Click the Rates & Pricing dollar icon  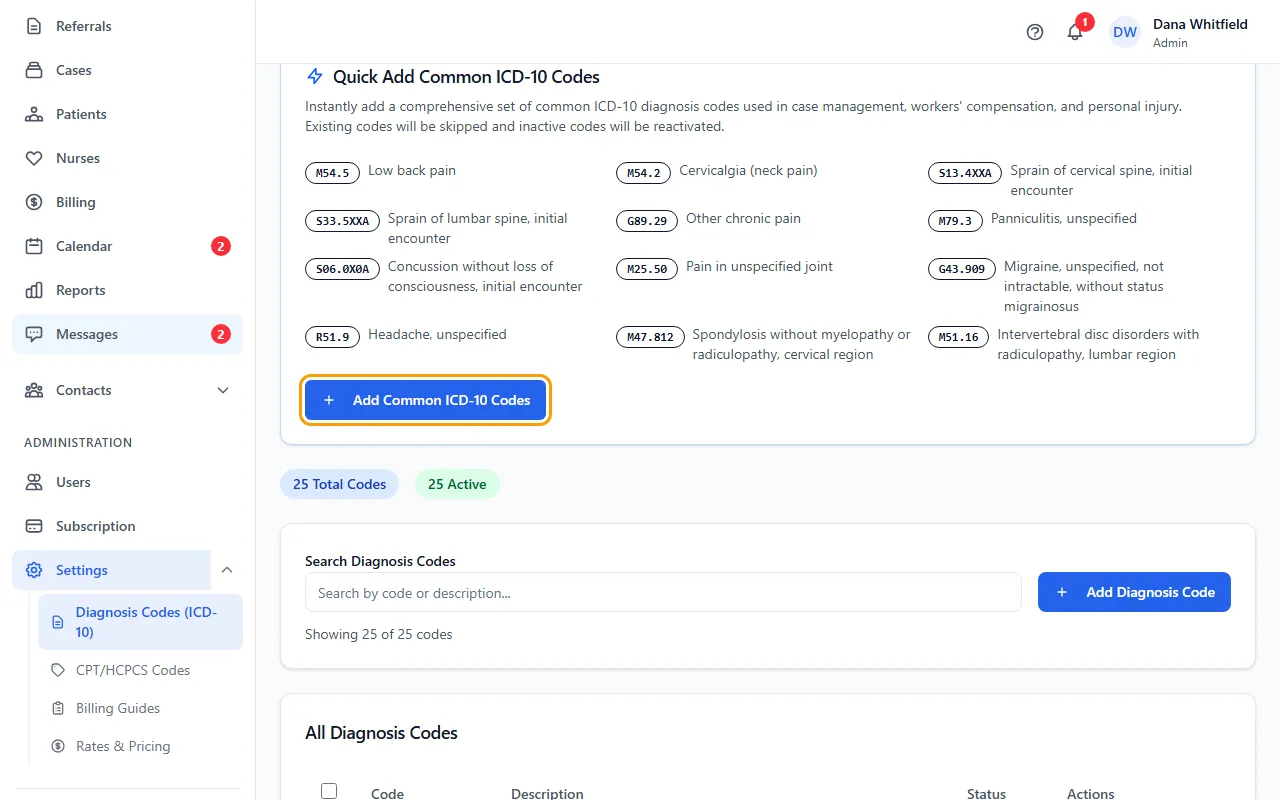click(x=57, y=746)
